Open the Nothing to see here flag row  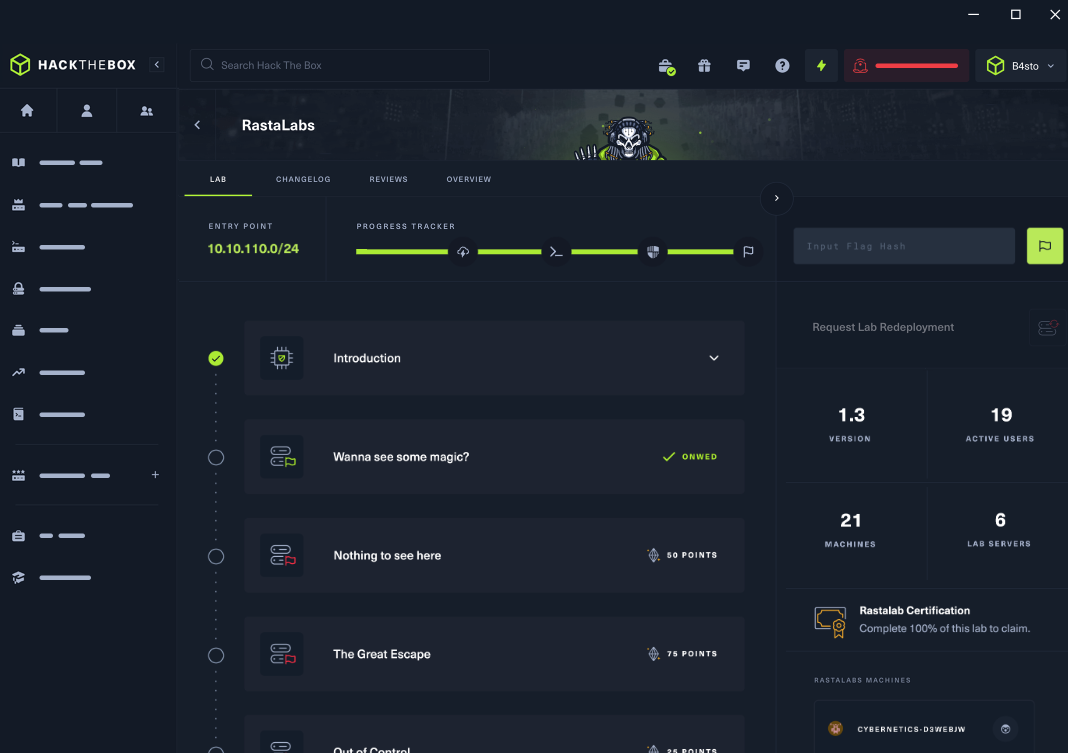(494, 556)
